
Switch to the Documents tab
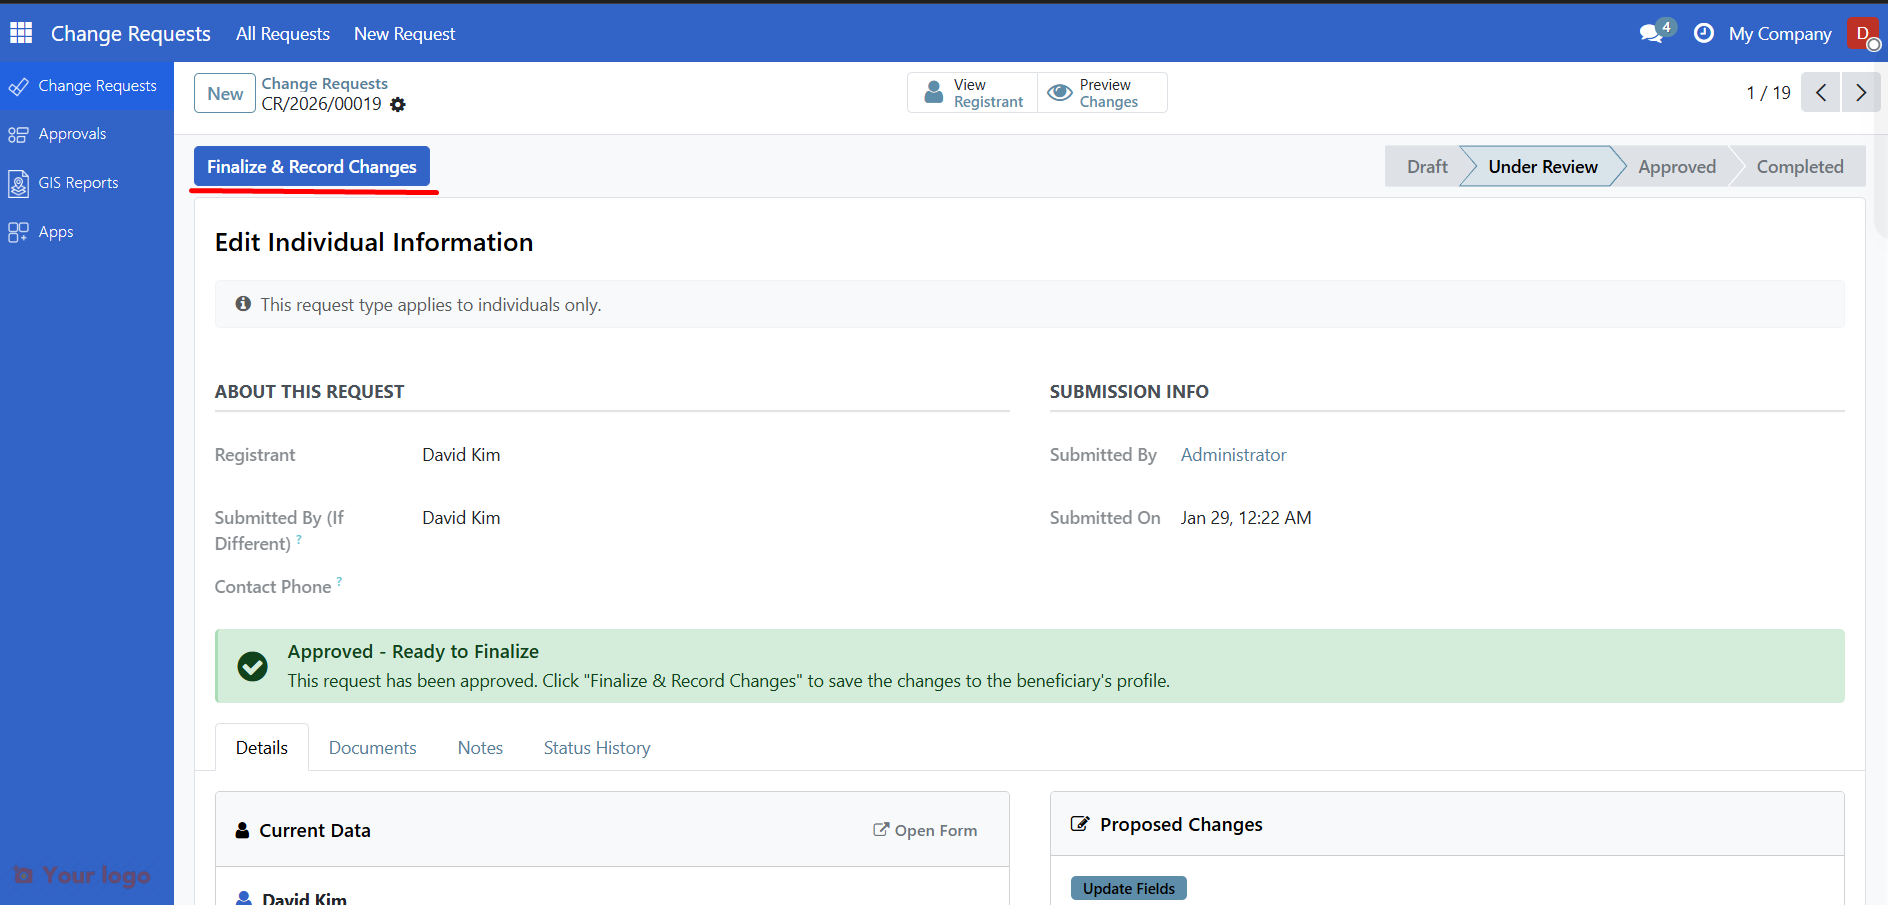372,748
